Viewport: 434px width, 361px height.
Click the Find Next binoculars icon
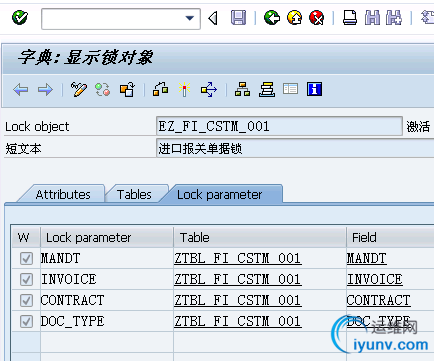(x=394, y=18)
